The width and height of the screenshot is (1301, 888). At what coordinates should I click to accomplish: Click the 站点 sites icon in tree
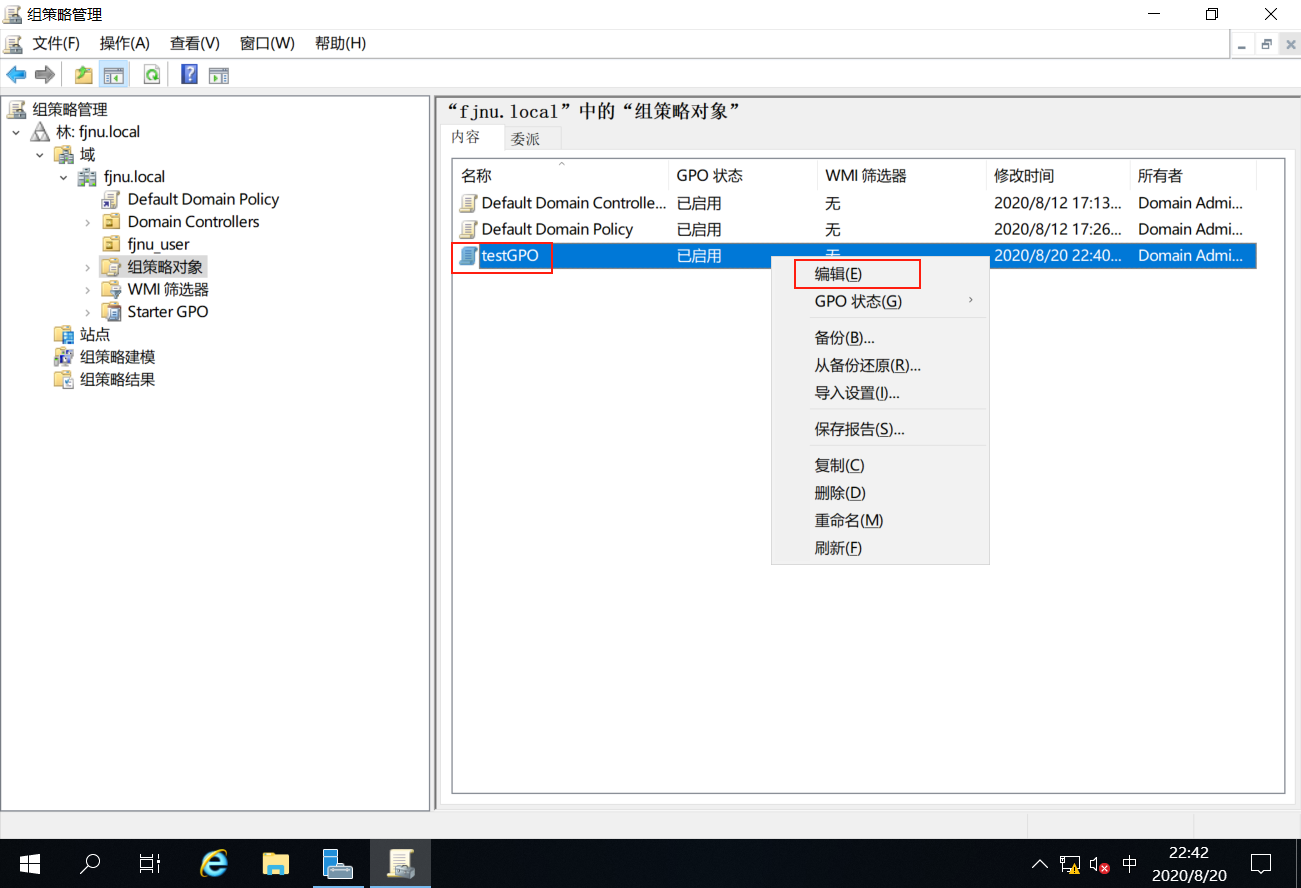tap(64, 334)
